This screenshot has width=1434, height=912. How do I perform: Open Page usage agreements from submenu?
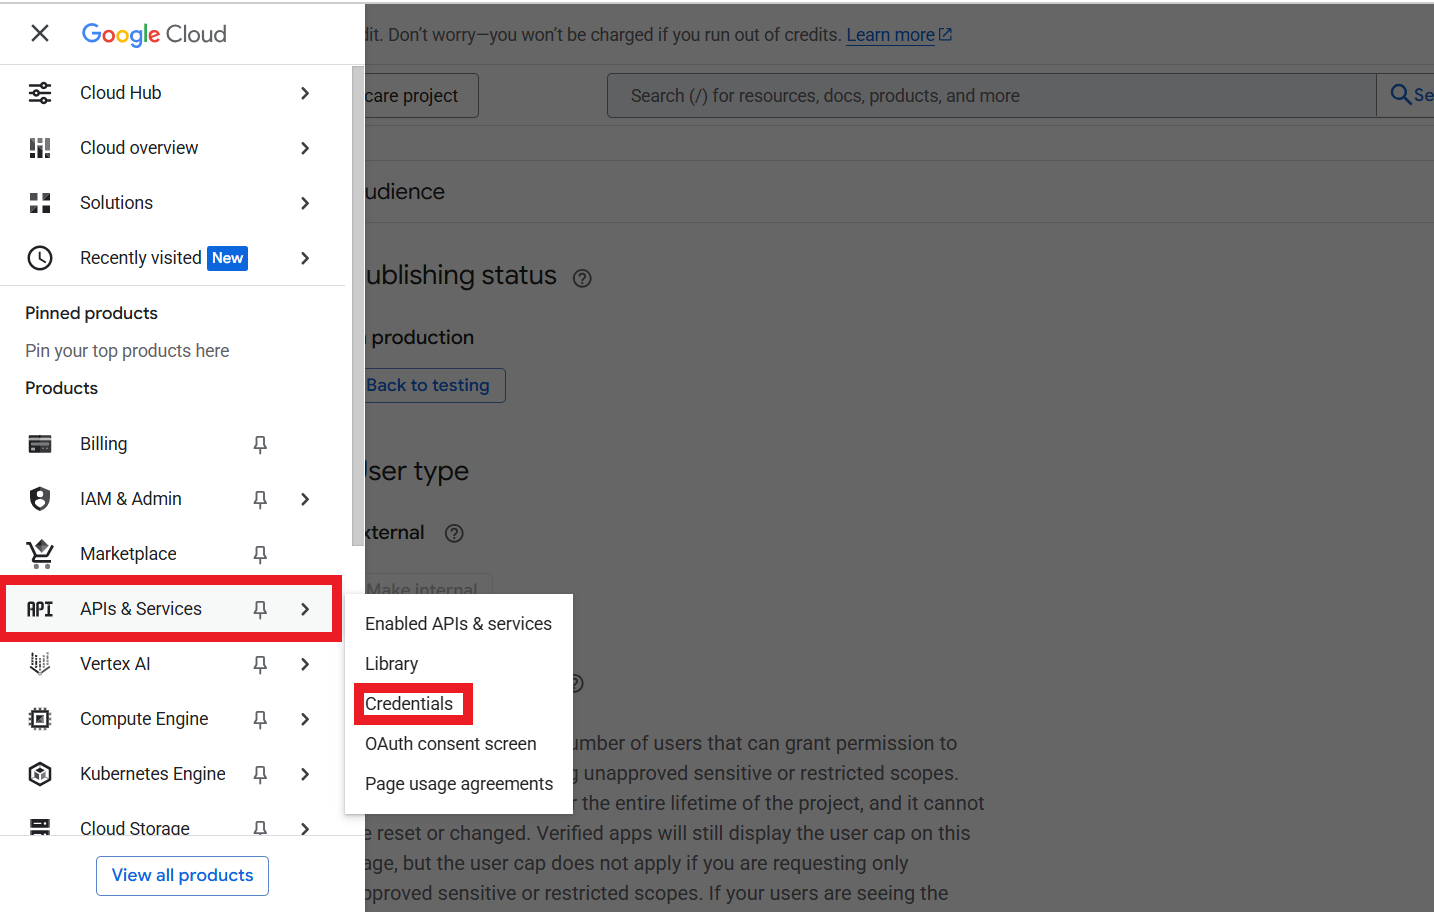point(458,784)
